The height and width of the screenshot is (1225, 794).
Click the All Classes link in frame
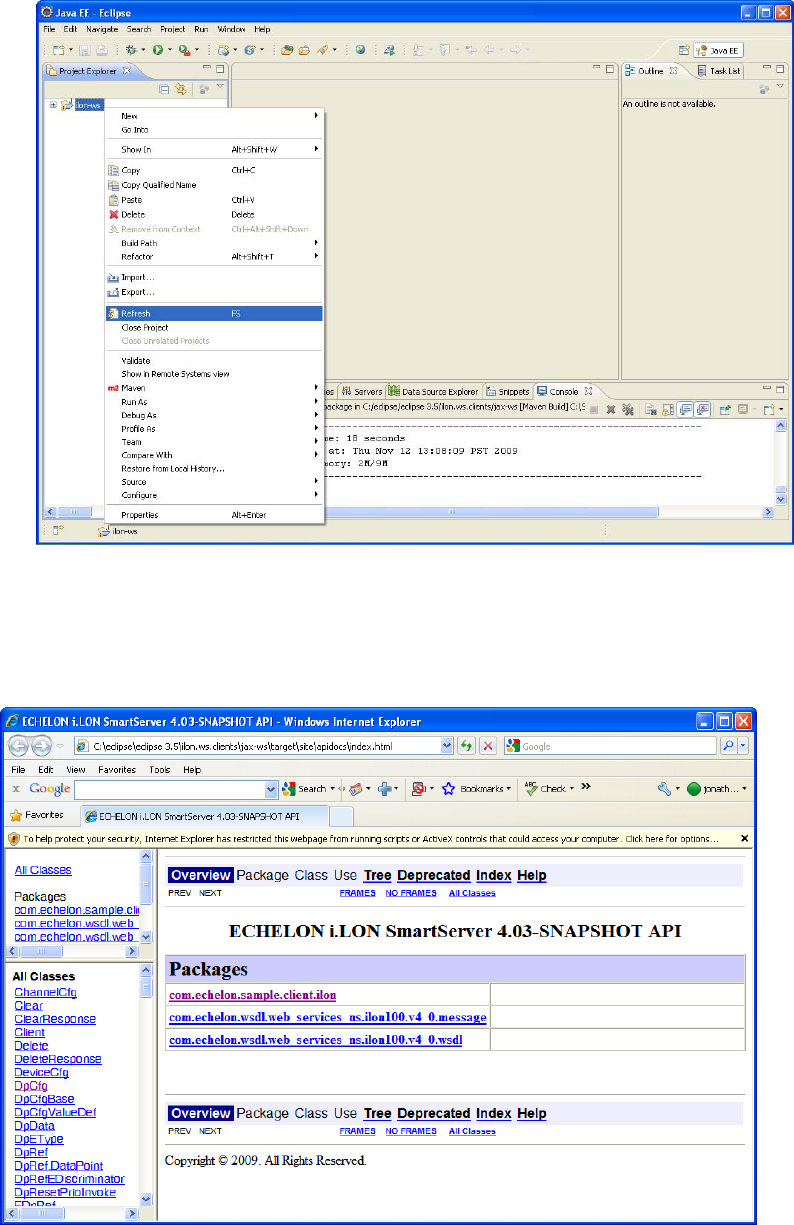(x=43, y=871)
